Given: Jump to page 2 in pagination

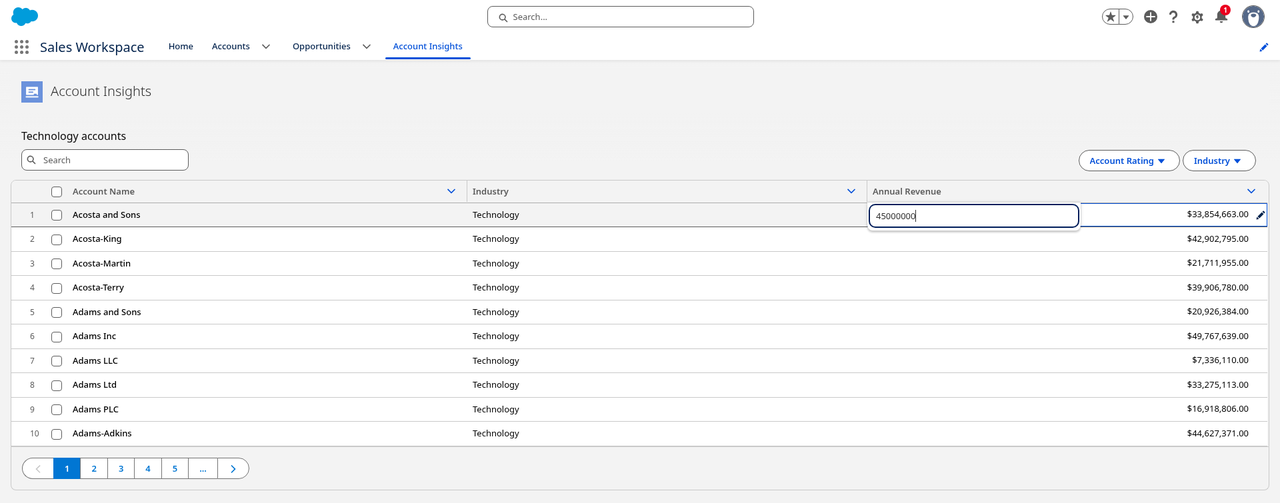Looking at the screenshot, I should point(94,468).
